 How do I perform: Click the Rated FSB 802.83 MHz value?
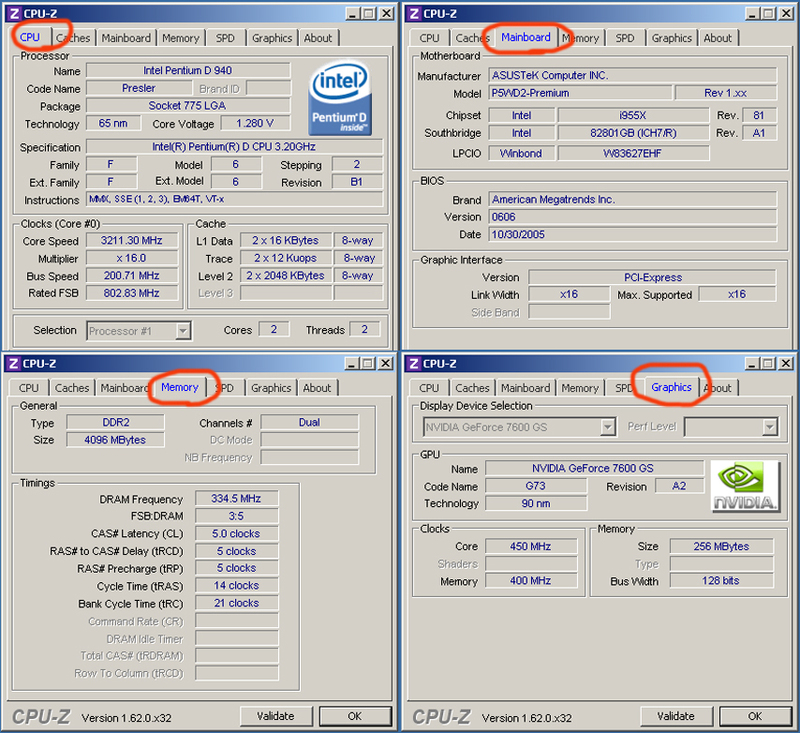click(x=132, y=293)
